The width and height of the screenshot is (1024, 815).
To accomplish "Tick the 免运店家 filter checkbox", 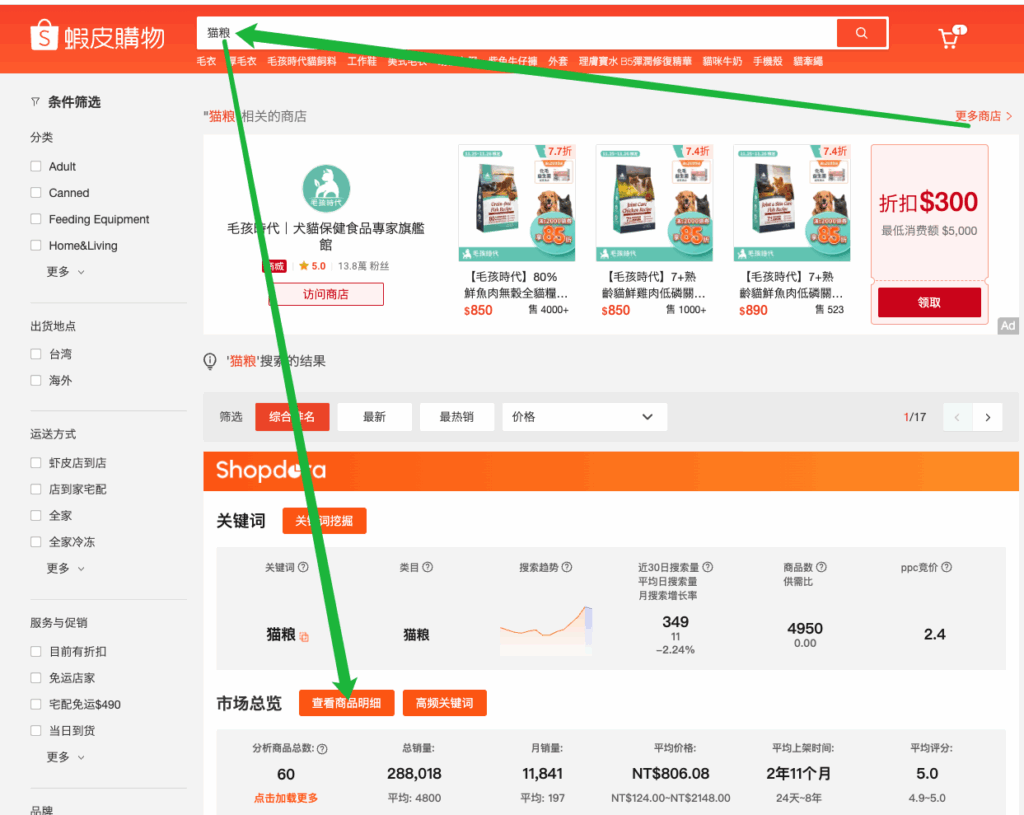I will 36,678.
